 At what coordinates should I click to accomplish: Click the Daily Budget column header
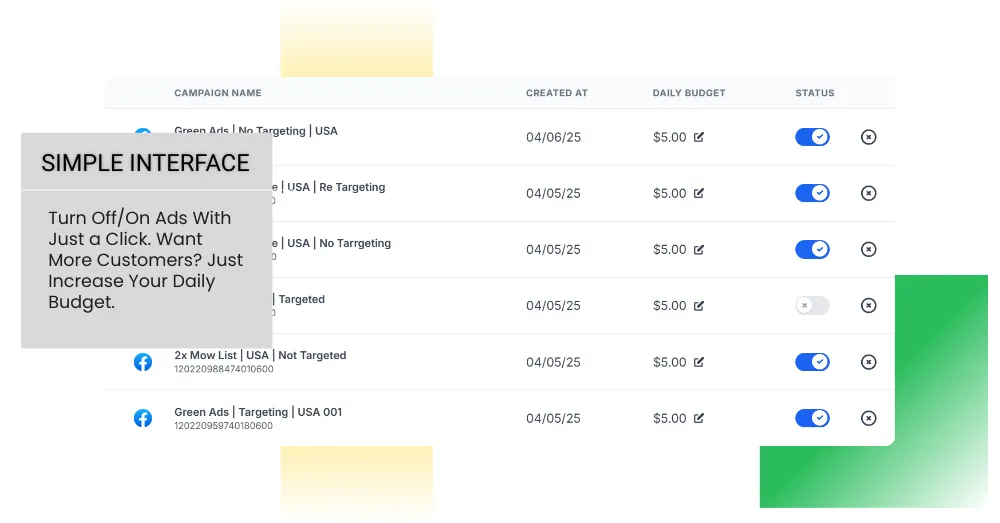pos(689,93)
